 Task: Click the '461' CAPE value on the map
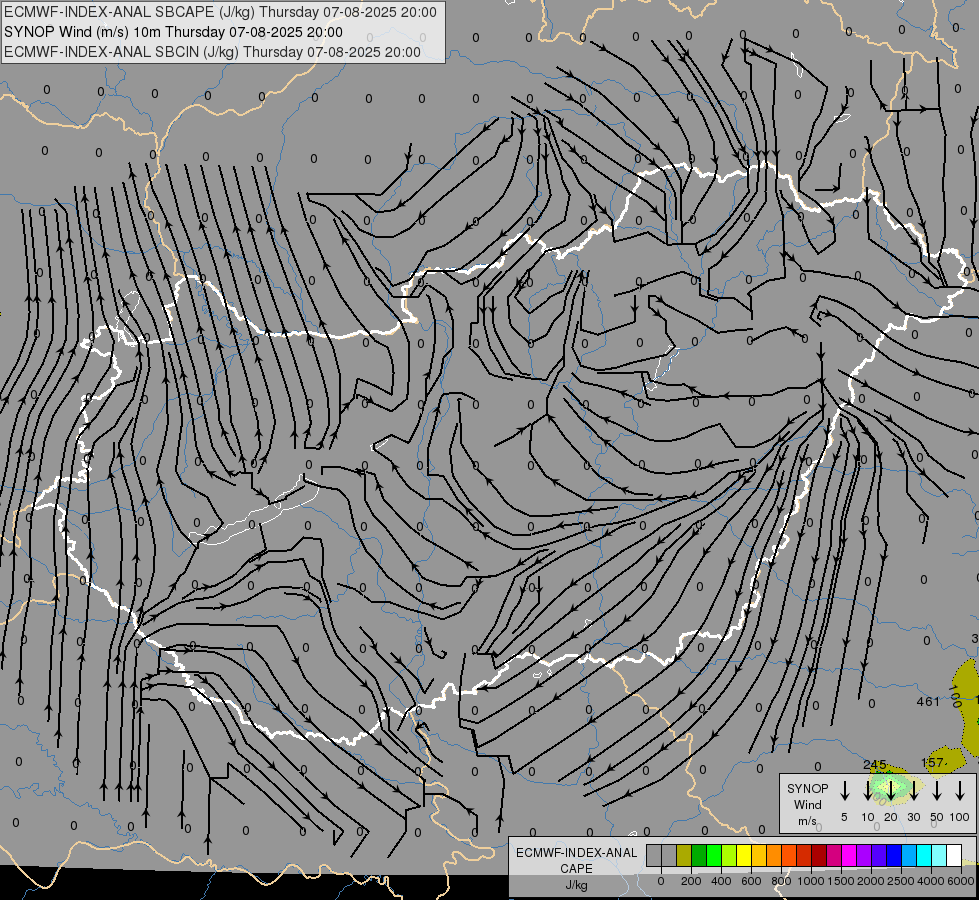tap(928, 701)
